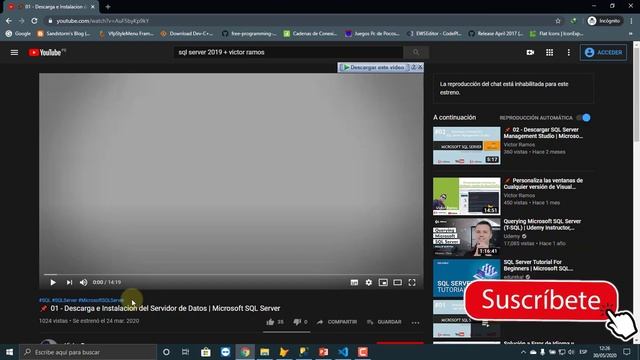Toggle theater mode
The image size is (640, 360).
coord(397,282)
